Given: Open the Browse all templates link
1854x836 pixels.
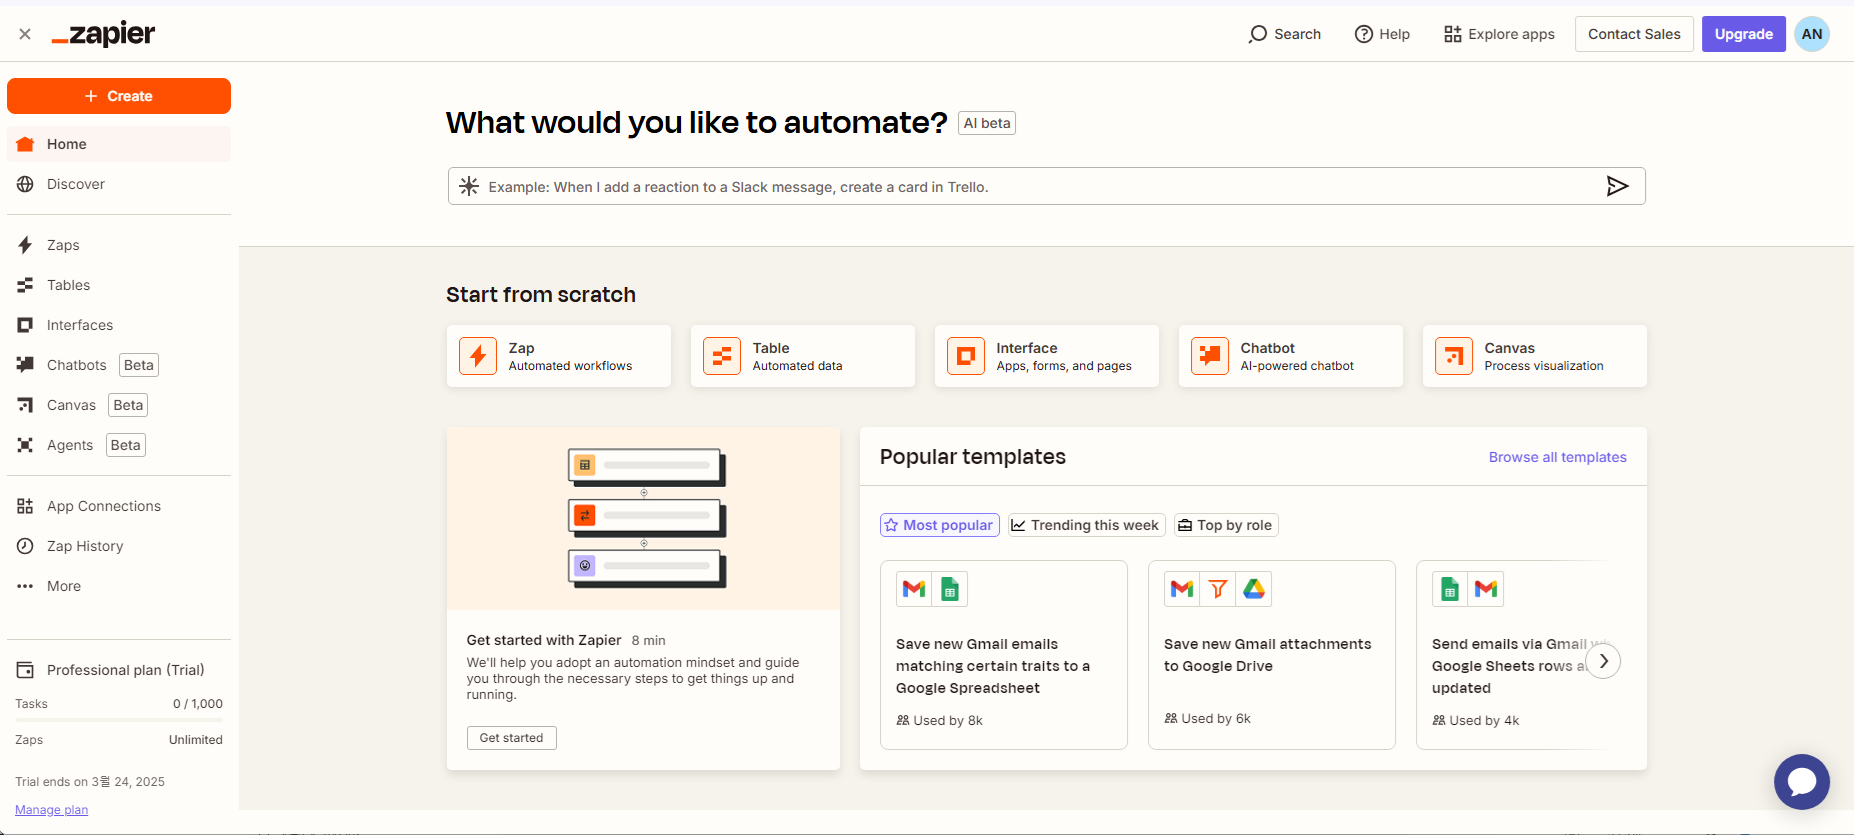Looking at the screenshot, I should pyautogui.click(x=1557, y=457).
